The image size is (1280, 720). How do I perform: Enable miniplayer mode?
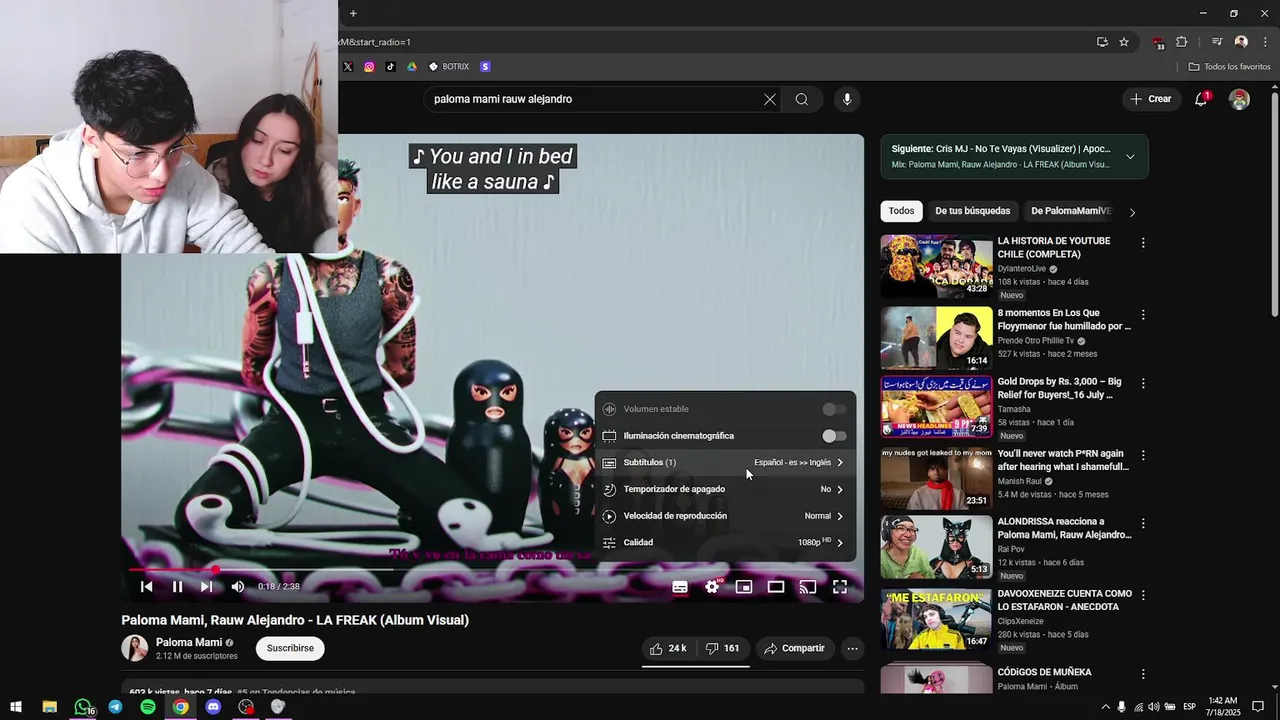pos(744,587)
